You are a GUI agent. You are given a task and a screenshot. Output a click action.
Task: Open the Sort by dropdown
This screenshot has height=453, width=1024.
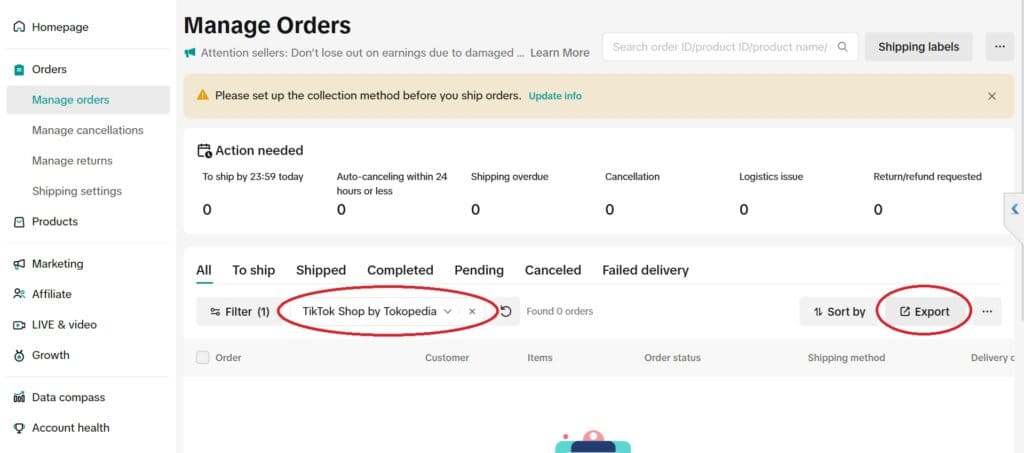tap(839, 312)
